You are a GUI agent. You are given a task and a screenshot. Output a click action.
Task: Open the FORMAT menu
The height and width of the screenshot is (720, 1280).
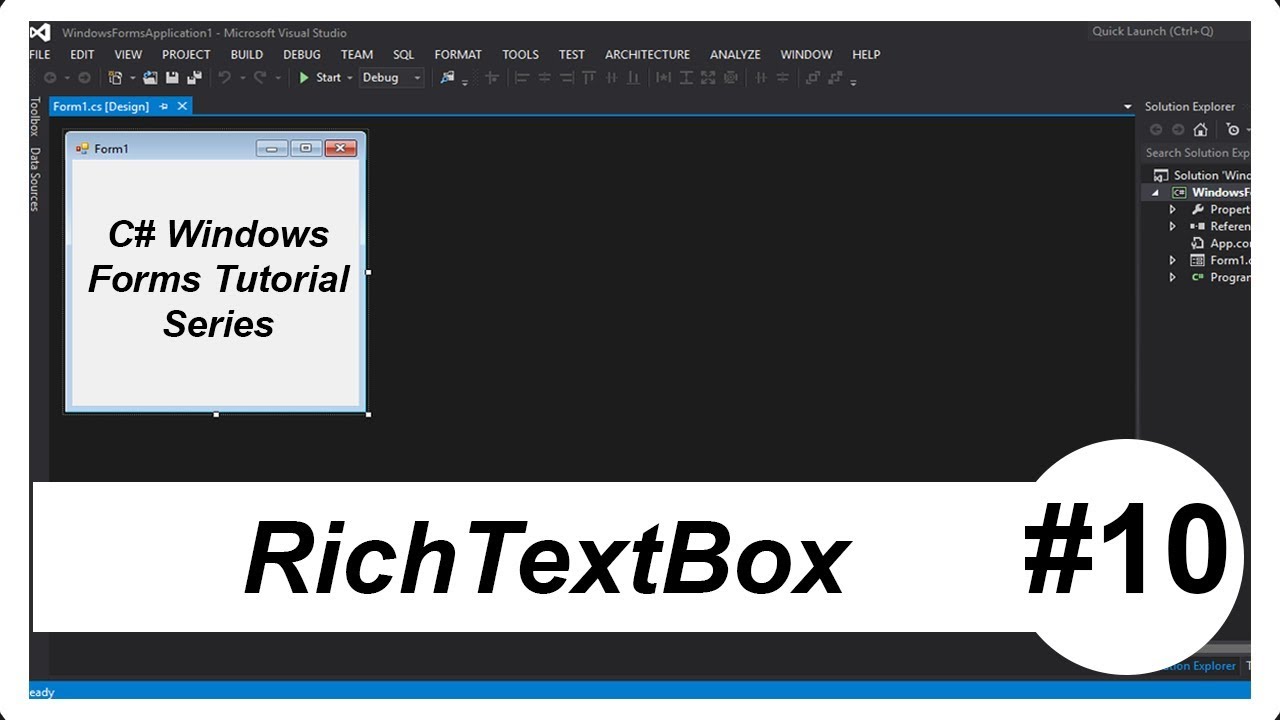(458, 55)
